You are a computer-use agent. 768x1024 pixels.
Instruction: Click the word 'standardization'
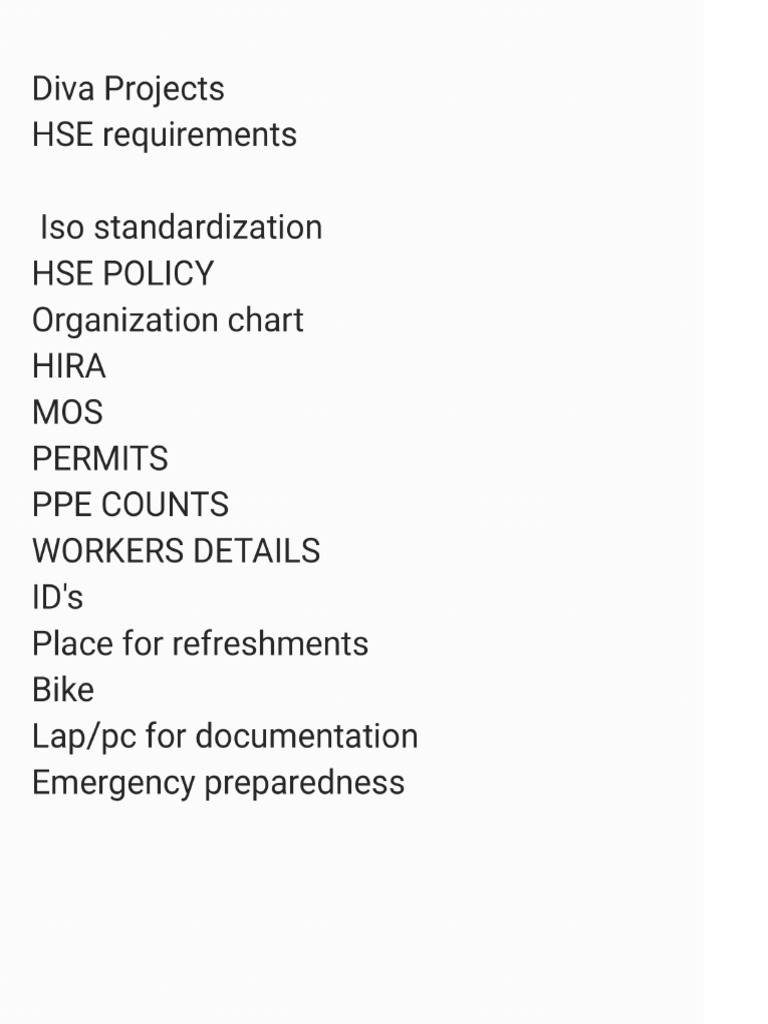pyautogui.click(x=208, y=227)
